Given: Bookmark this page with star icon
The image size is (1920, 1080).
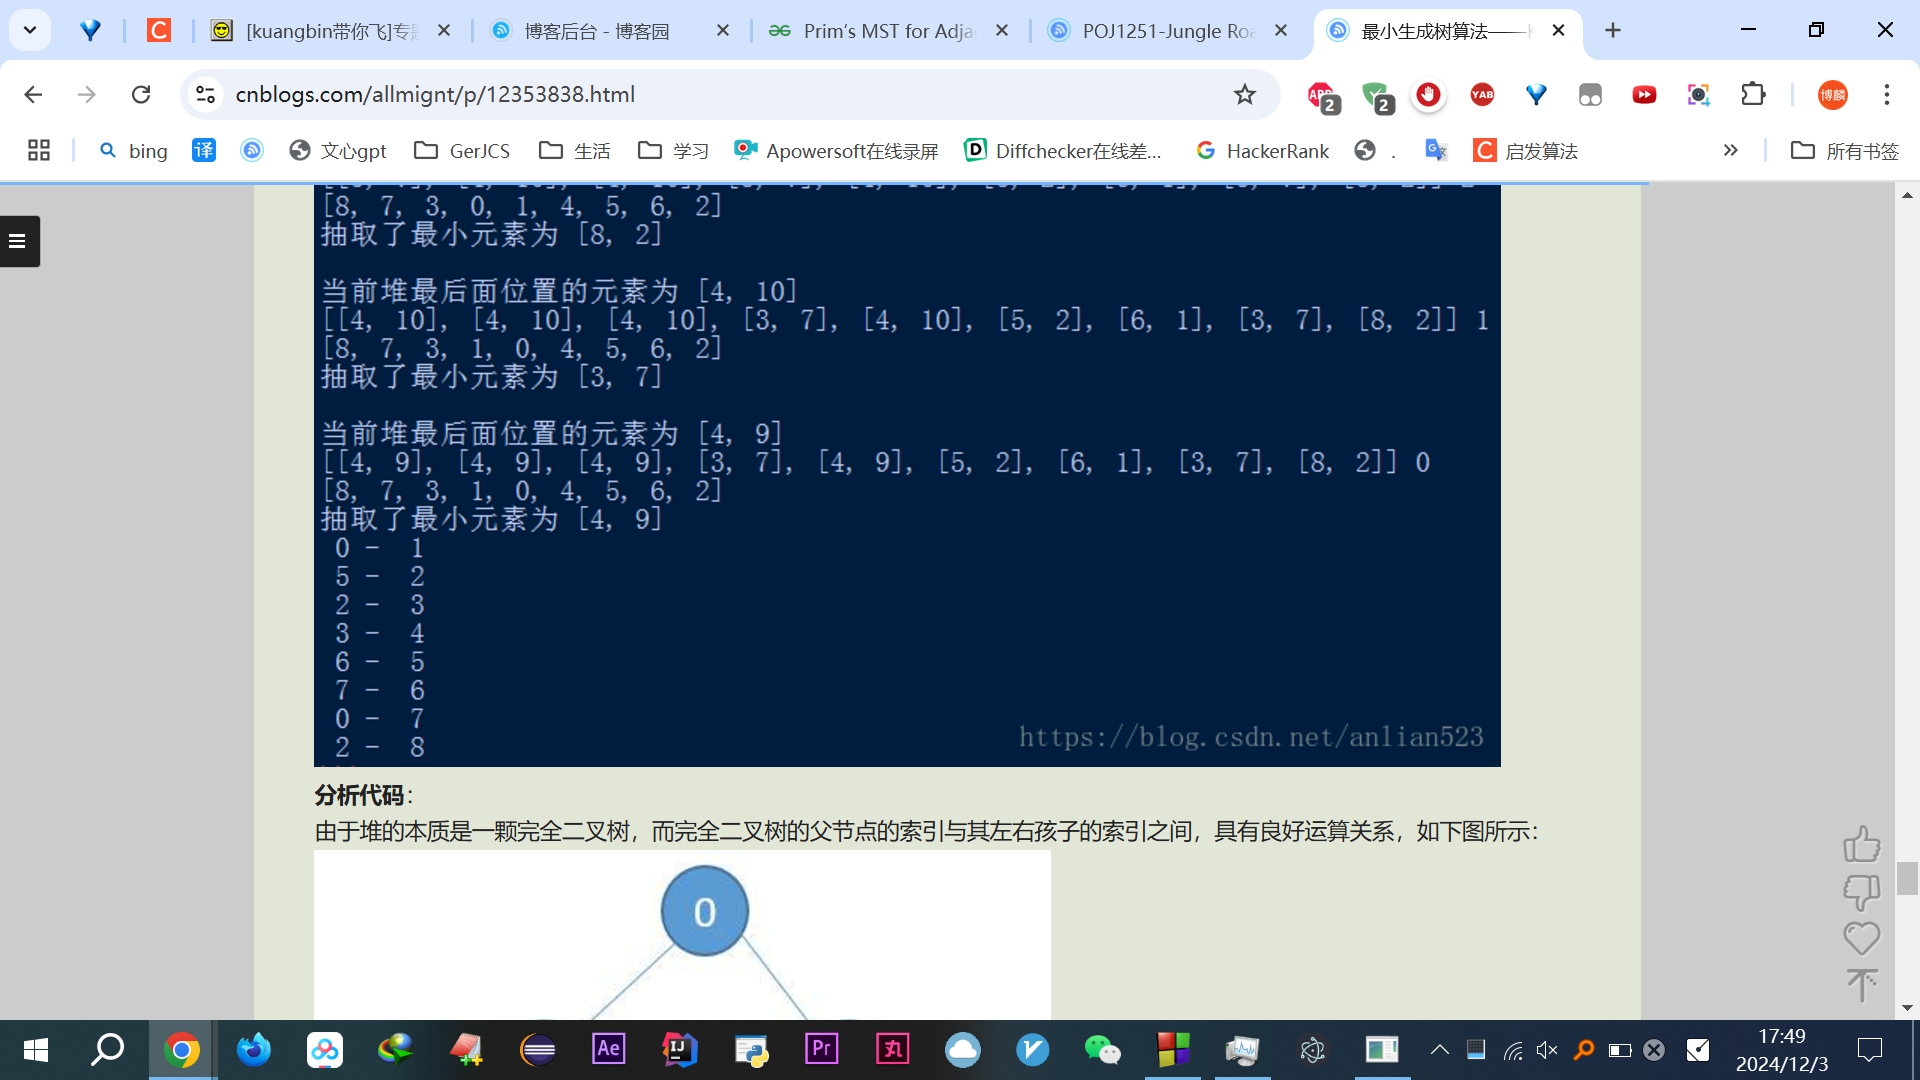Looking at the screenshot, I should click(x=1244, y=94).
